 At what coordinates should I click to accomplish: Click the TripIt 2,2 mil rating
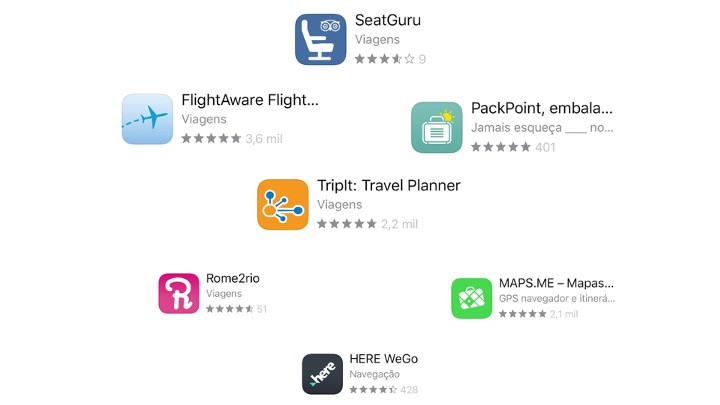(x=367, y=224)
